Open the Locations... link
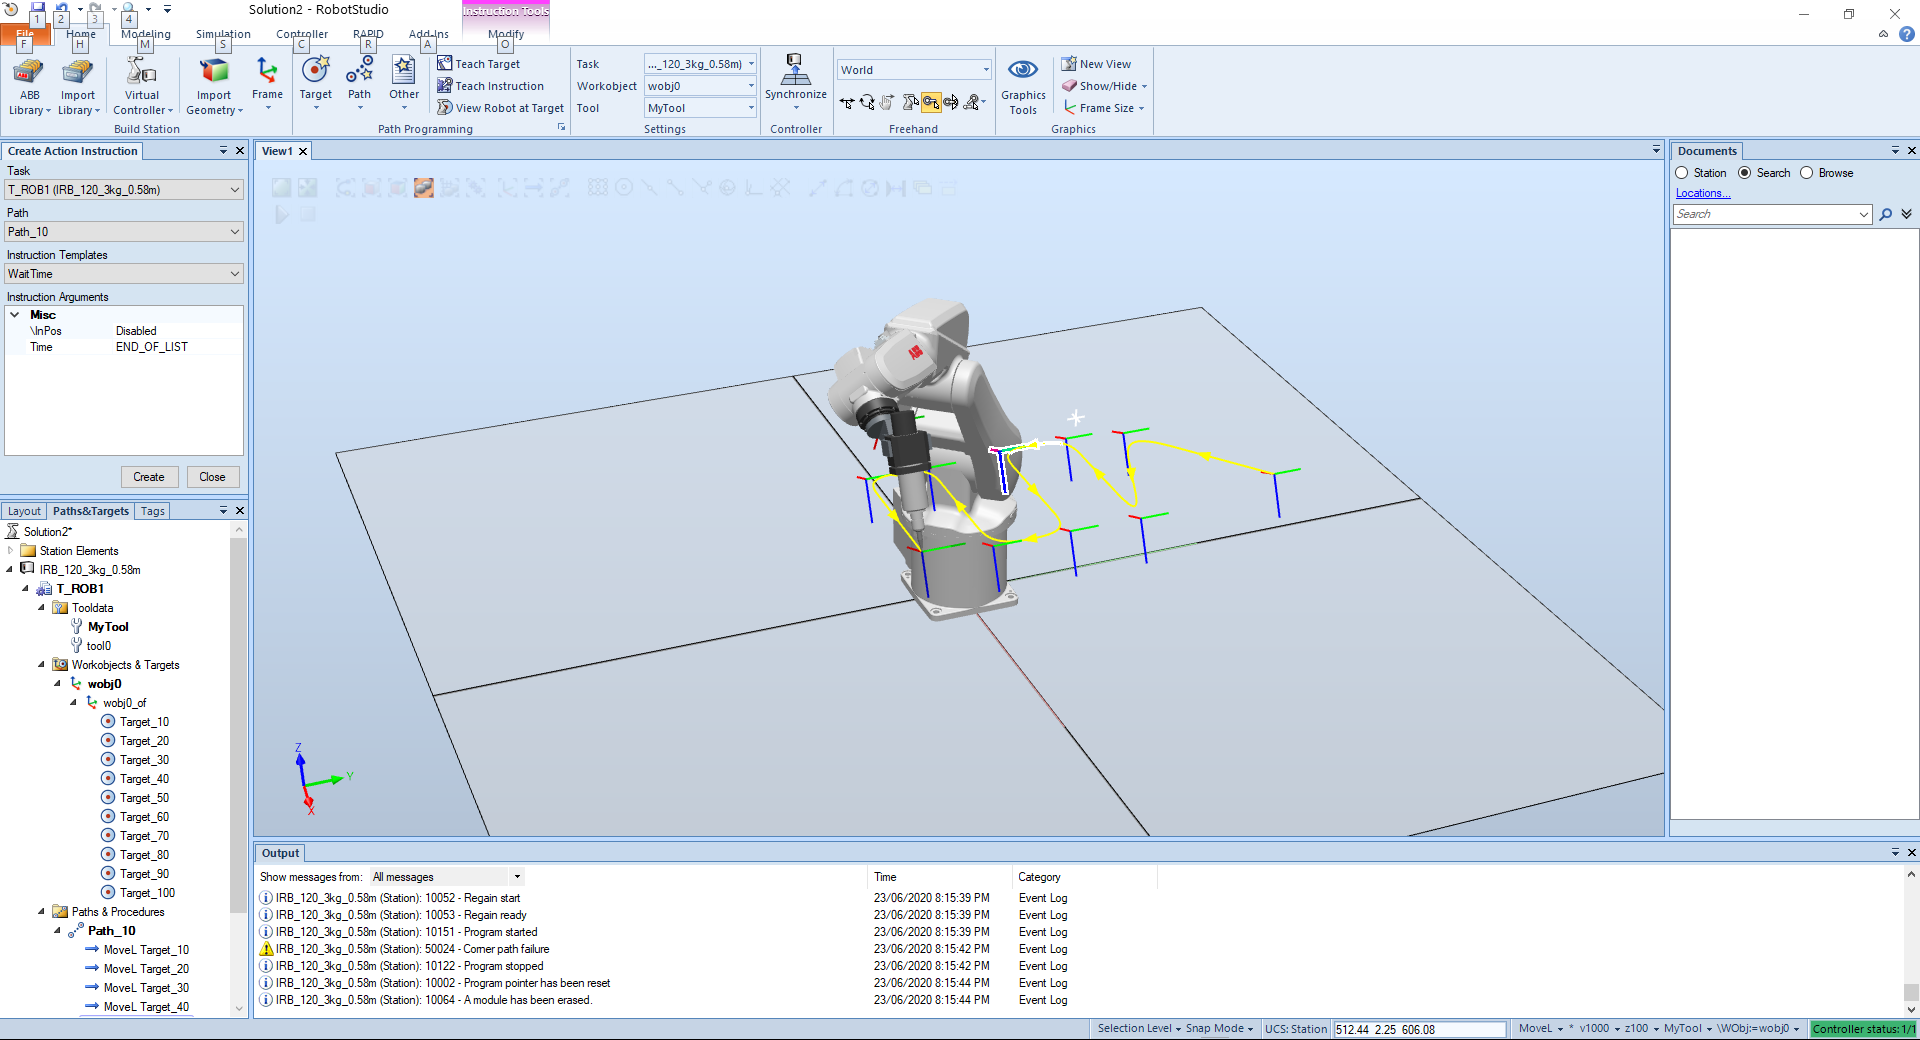Screen dimensions: 1920x1040 (1702, 193)
